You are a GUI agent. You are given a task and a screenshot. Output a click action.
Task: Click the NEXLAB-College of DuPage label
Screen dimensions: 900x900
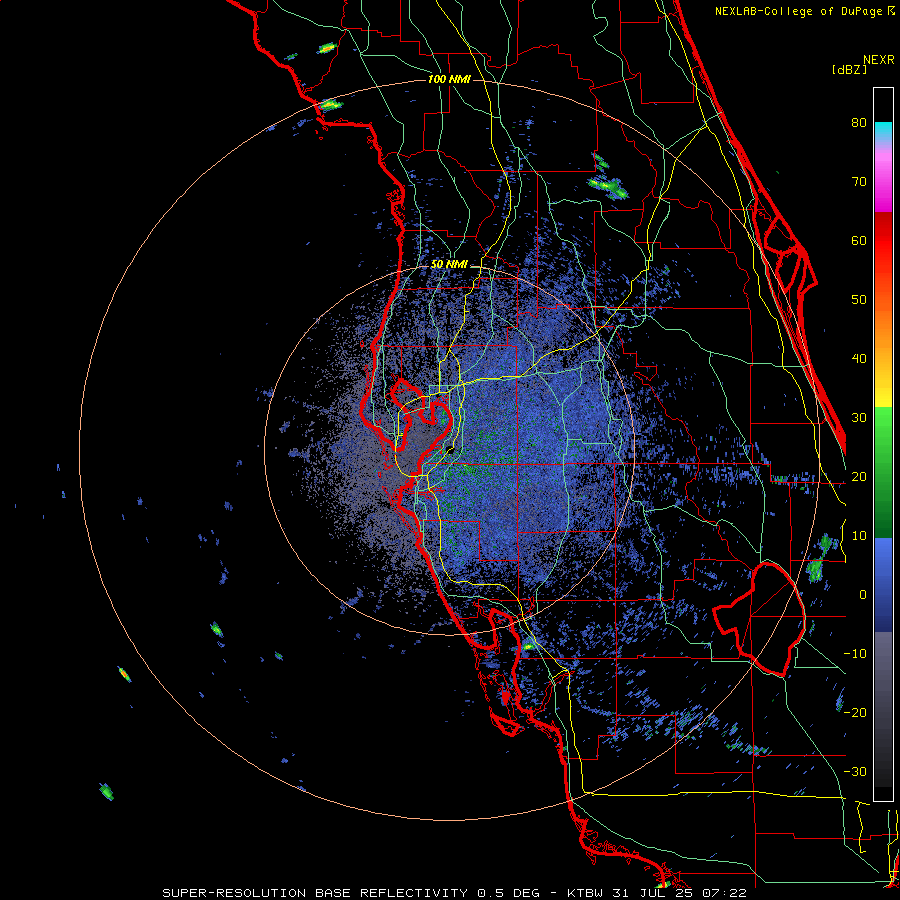[805, 11]
